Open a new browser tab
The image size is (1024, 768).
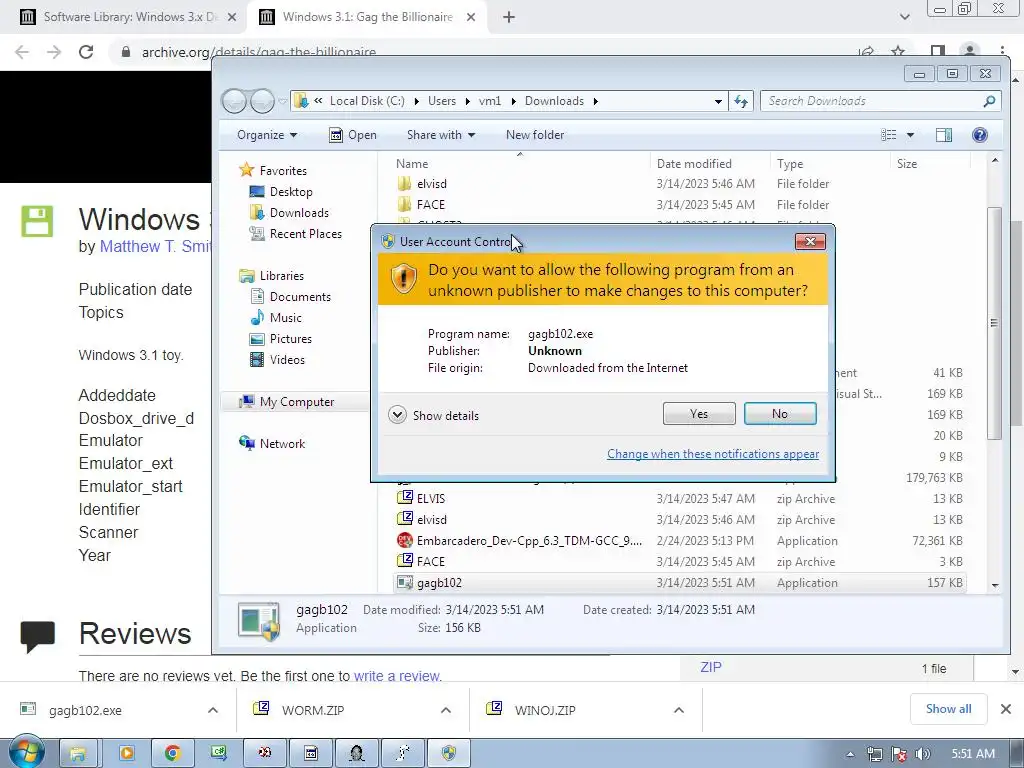click(x=509, y=17)
